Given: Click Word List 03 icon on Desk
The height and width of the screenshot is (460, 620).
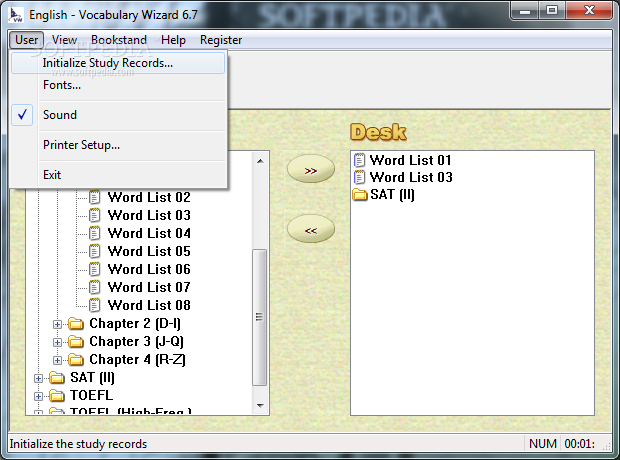Looking at the screenshot, I should tap(359, 177).
